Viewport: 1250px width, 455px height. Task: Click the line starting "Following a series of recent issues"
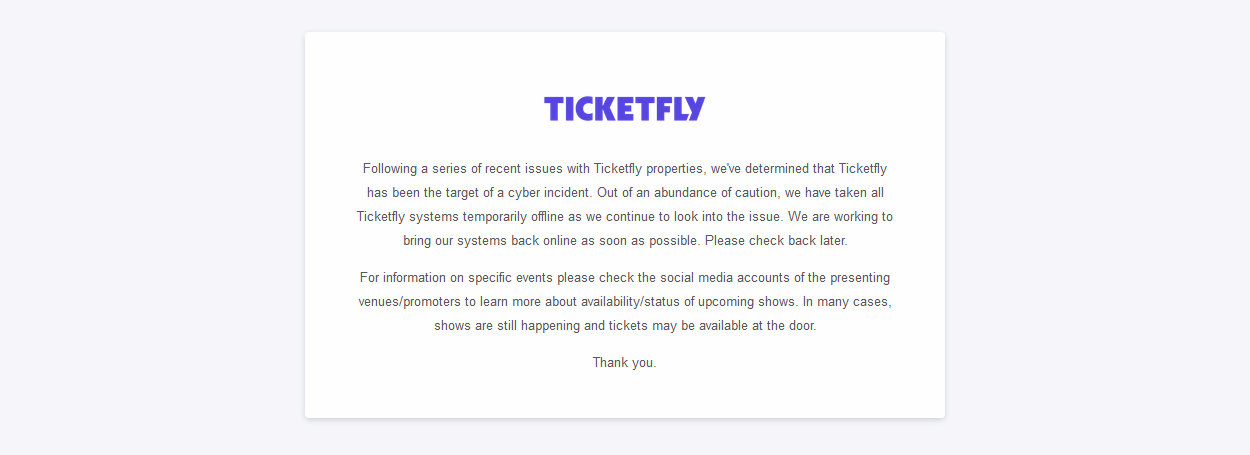point(625,168)
